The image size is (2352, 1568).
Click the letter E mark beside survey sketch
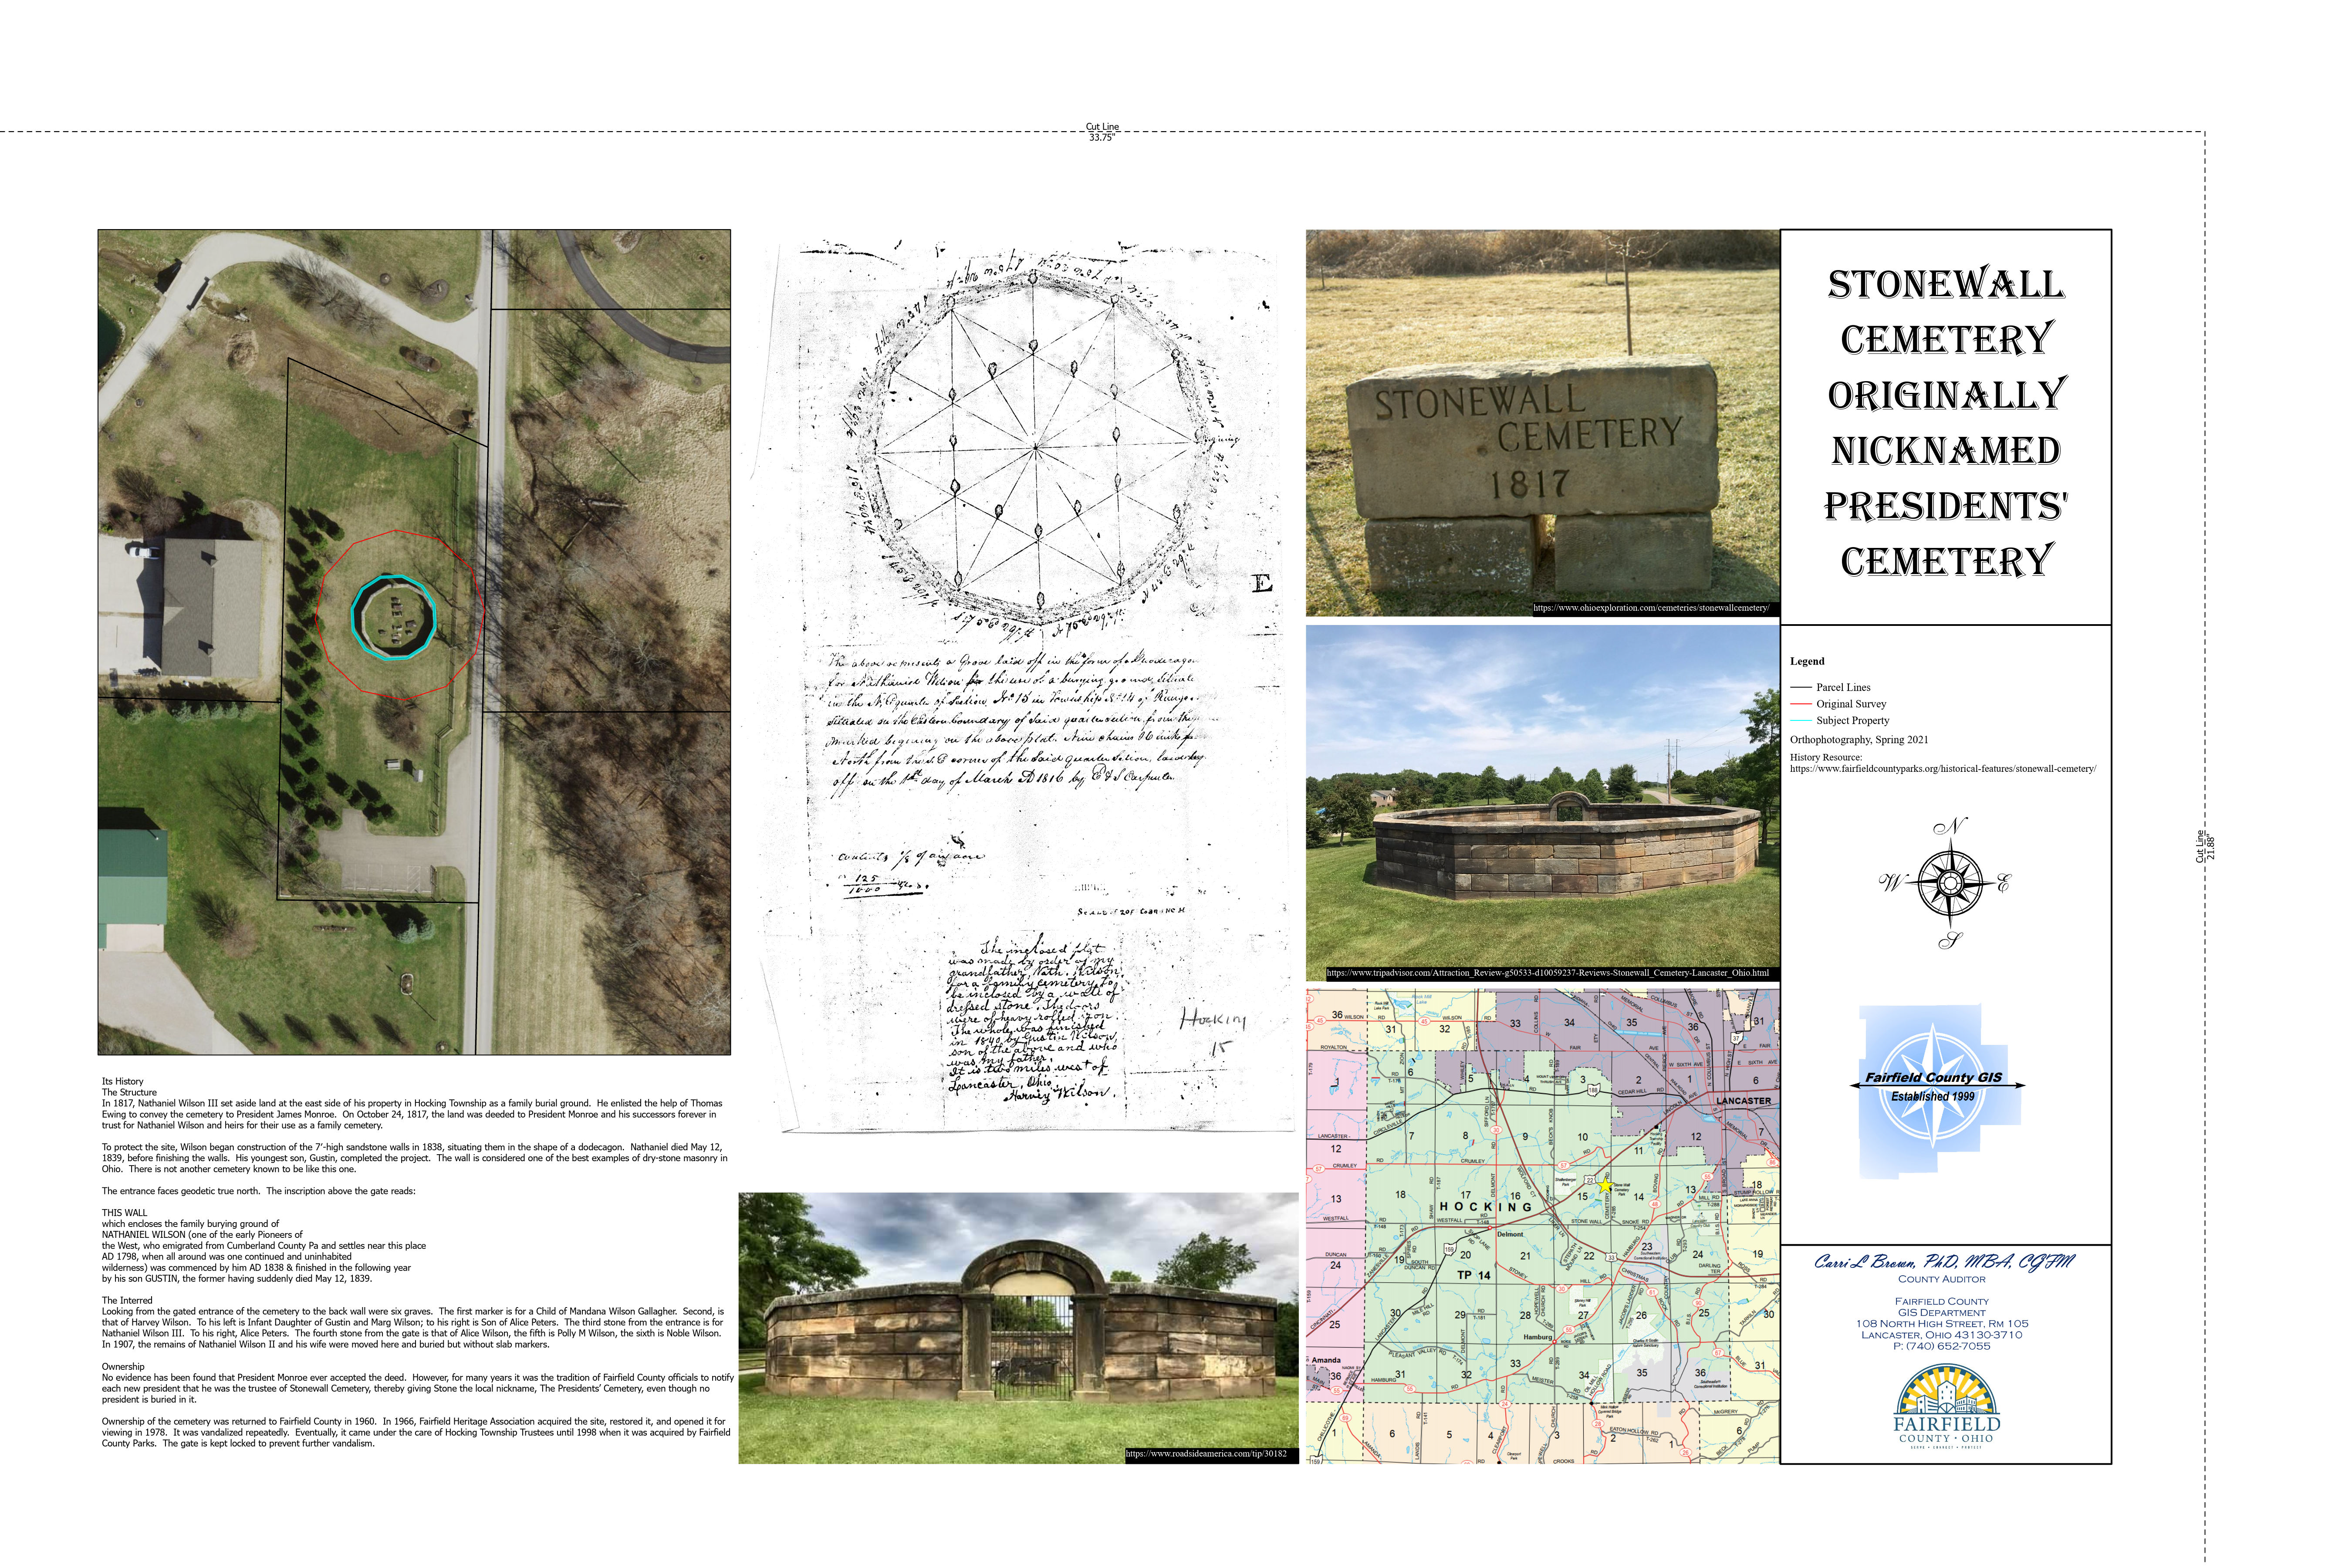tap(1262, 583)
